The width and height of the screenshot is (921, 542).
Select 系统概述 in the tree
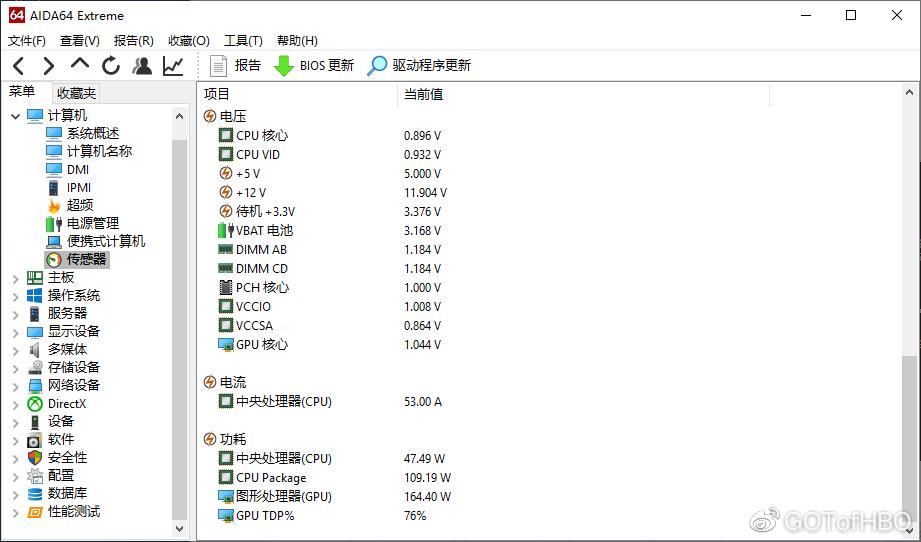click(x=93, y=133)
